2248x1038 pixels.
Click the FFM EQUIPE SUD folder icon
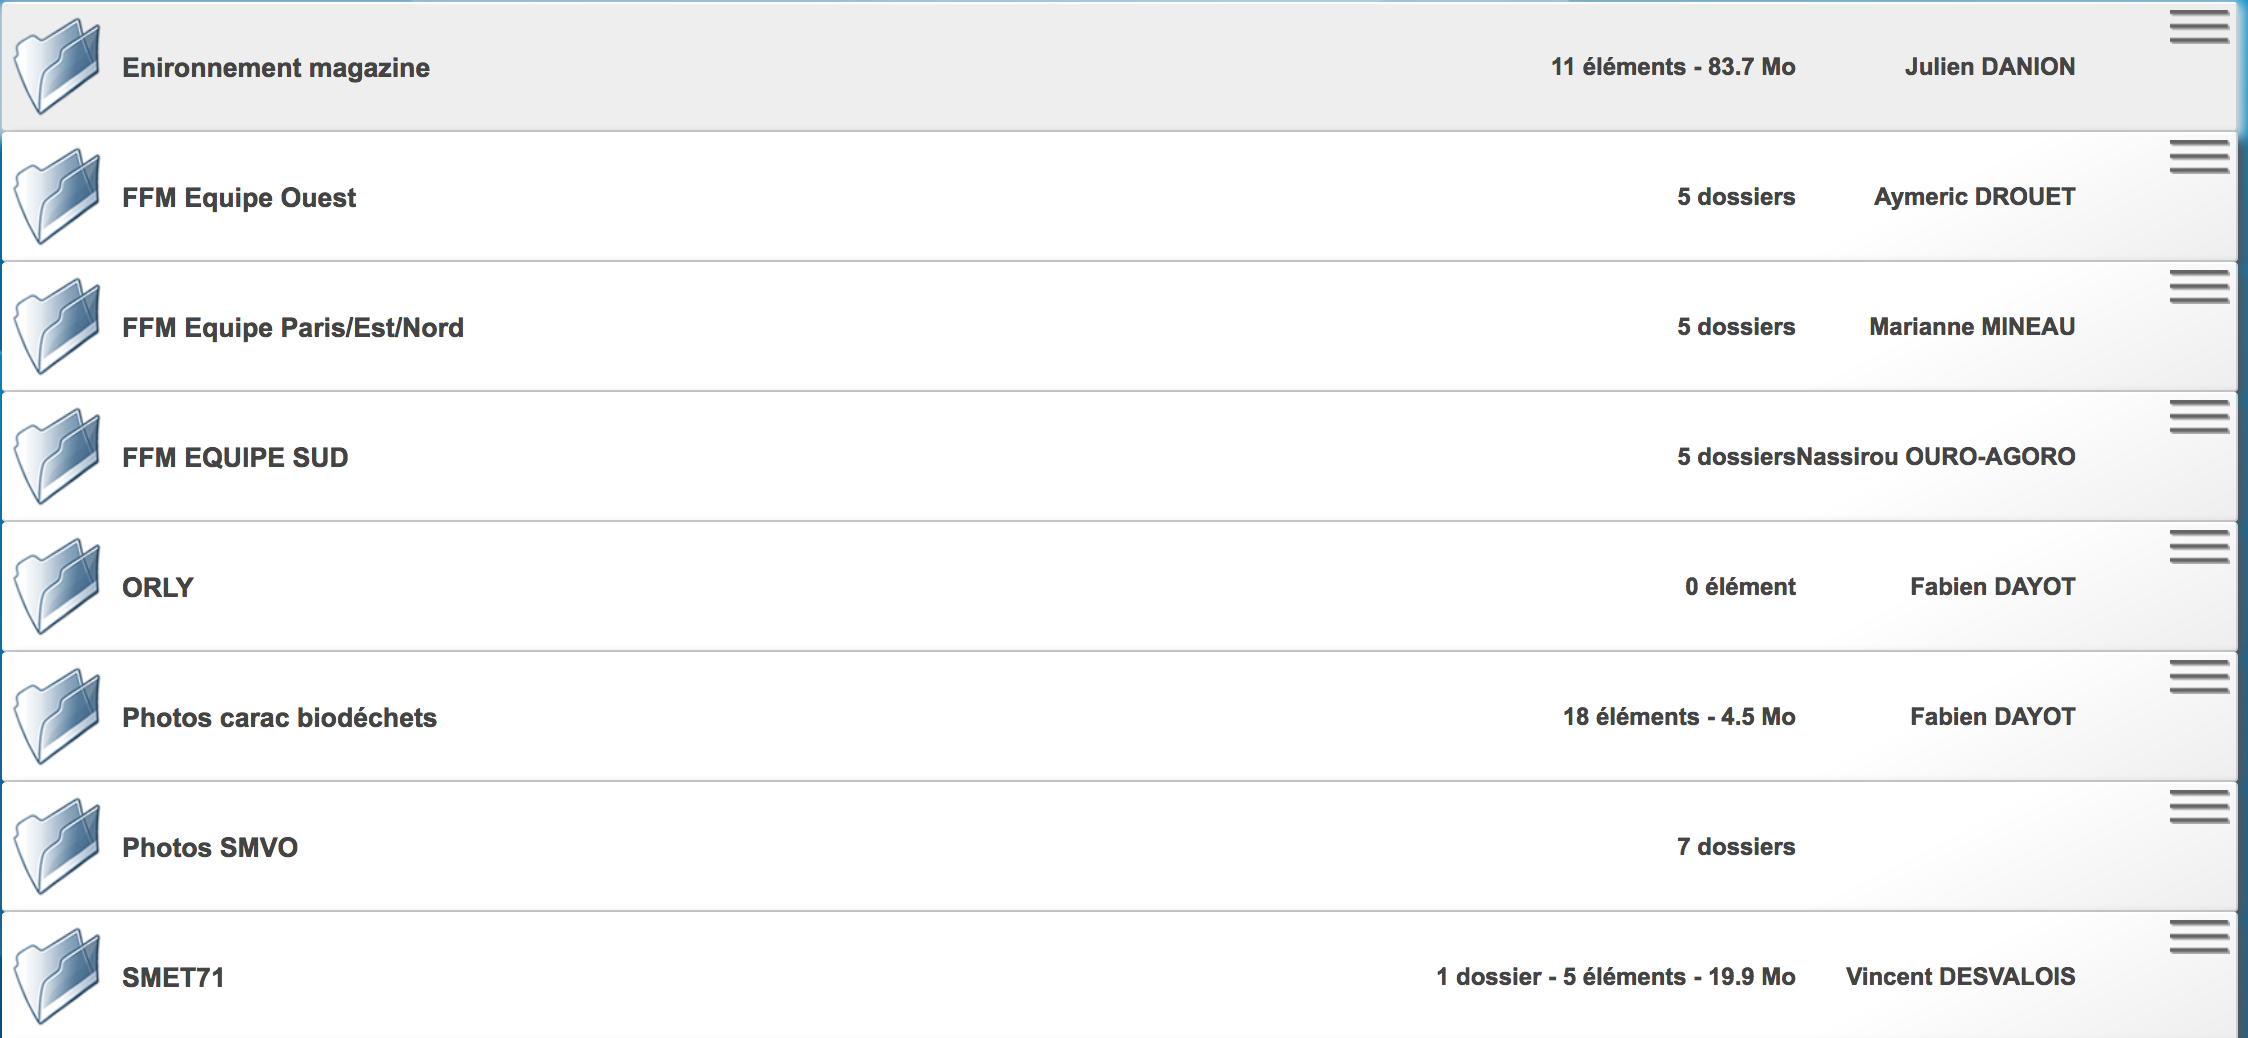pos(58,457)
